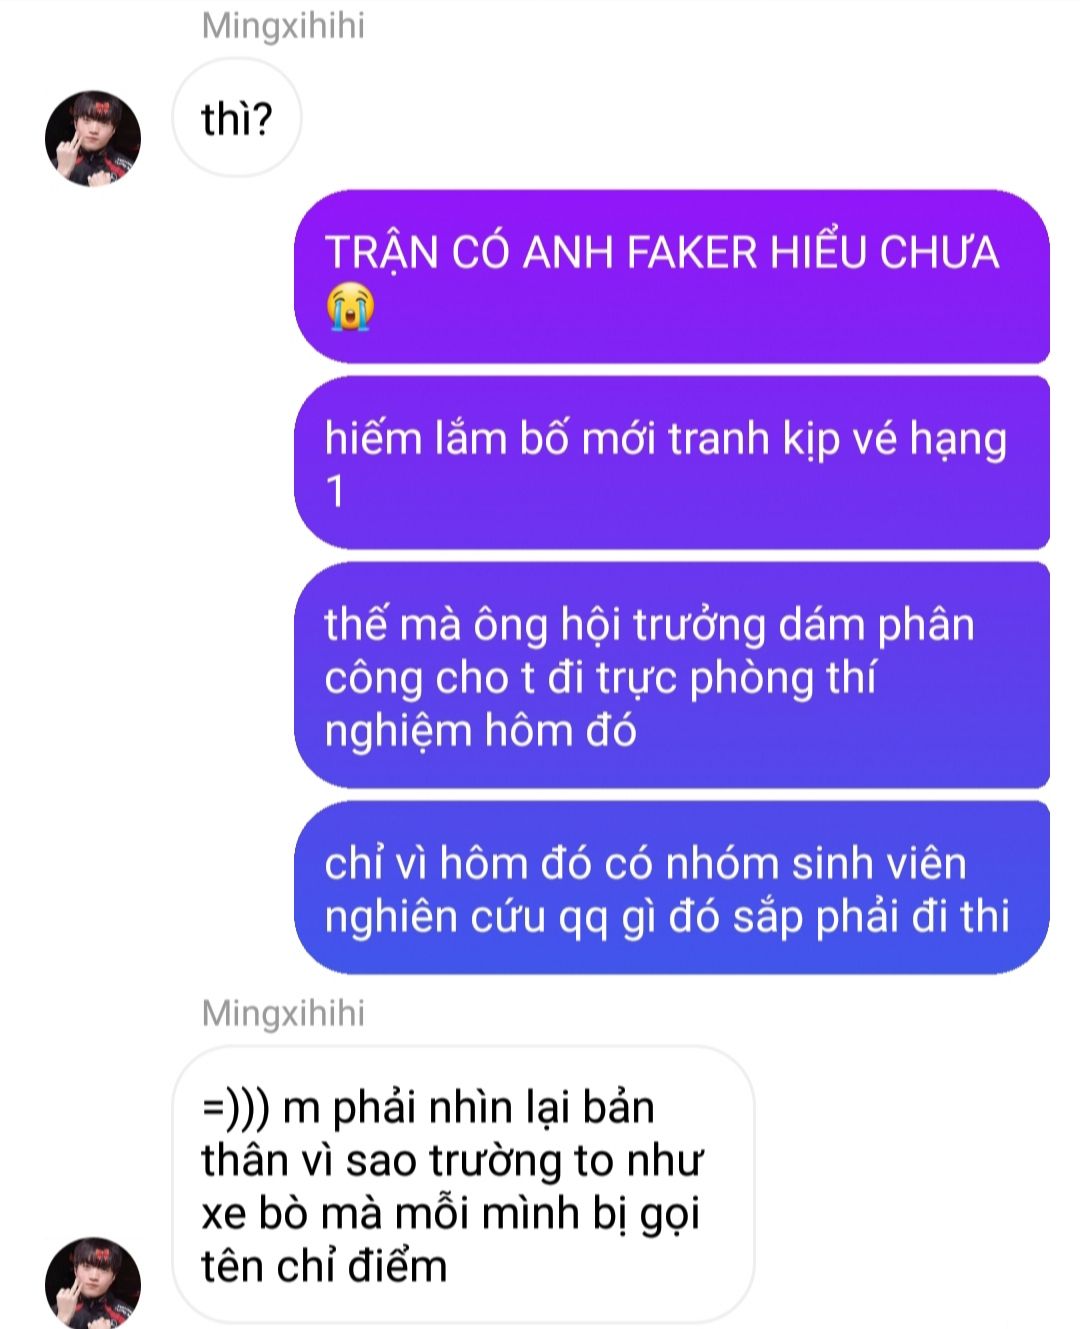Select the 'TRẬN CÓ ANH FAKER' message bubble
The image size is (1080, 1329).
[x=672, y=277]
